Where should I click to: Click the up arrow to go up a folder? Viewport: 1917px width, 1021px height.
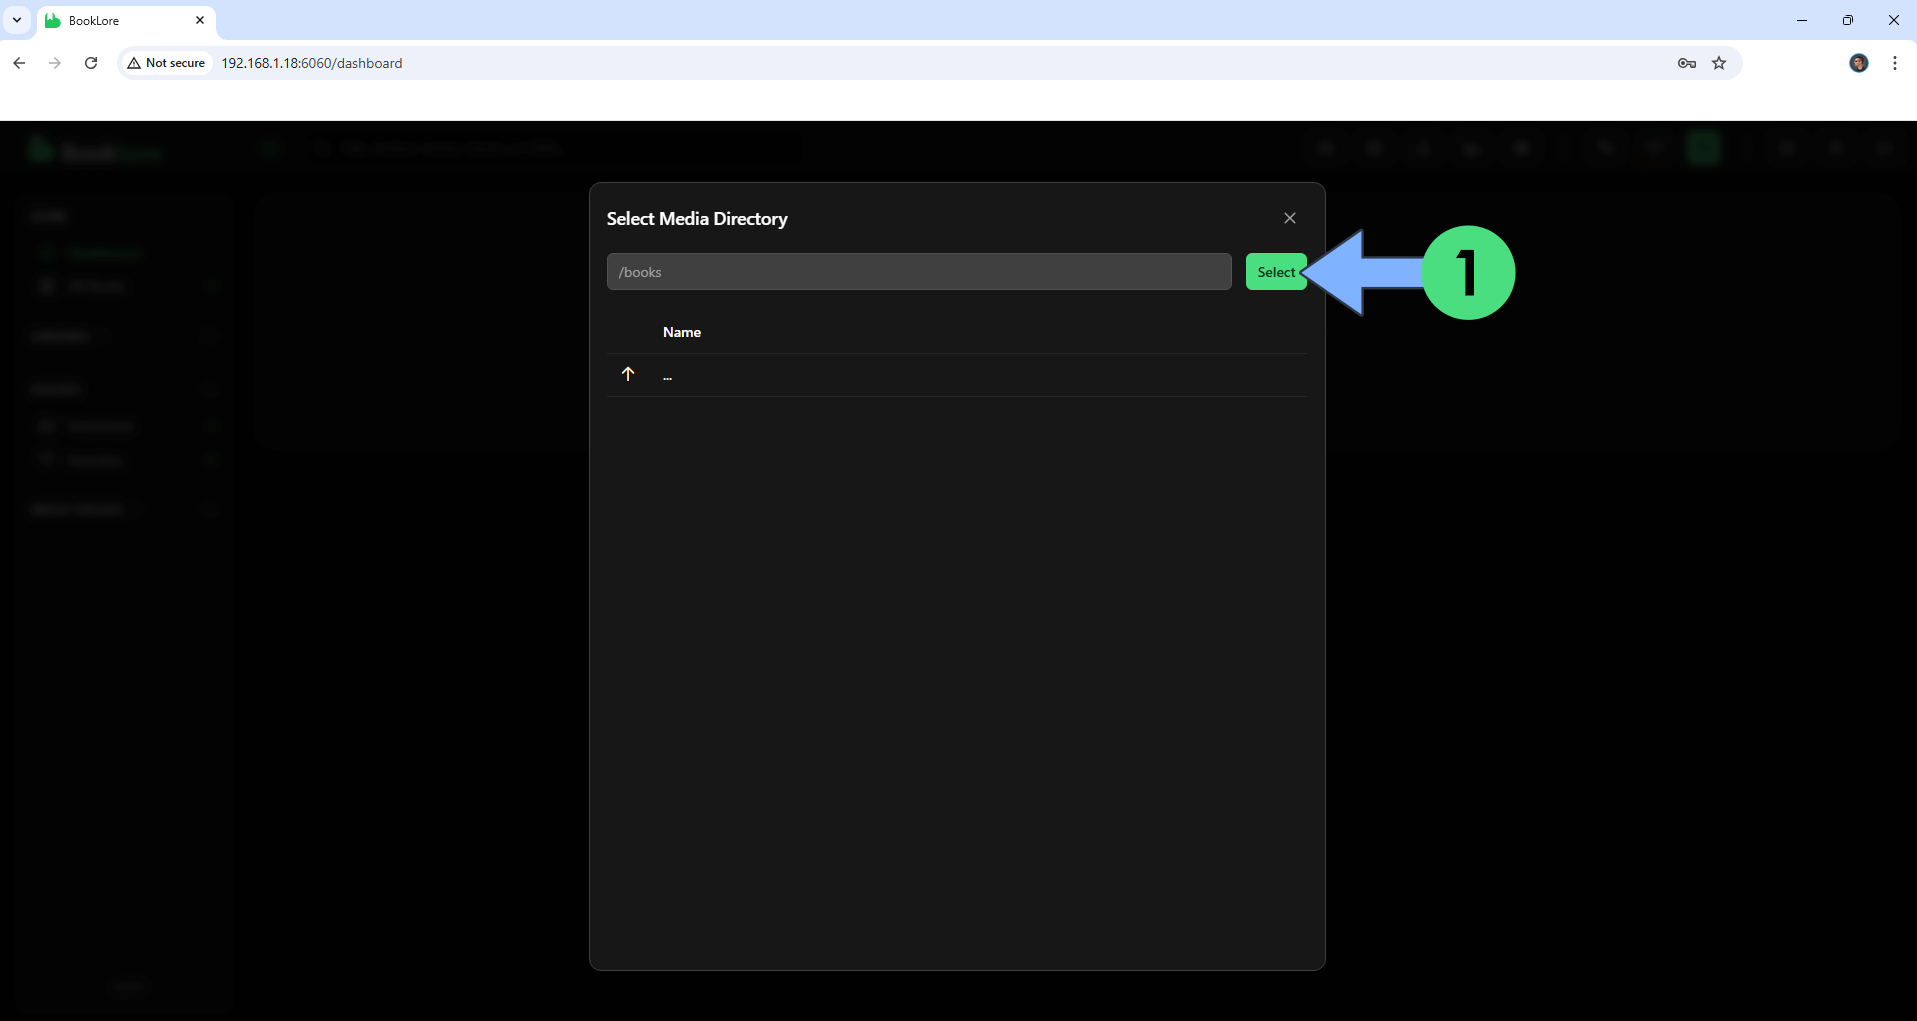pyautogui.click(x=628, y=374)
